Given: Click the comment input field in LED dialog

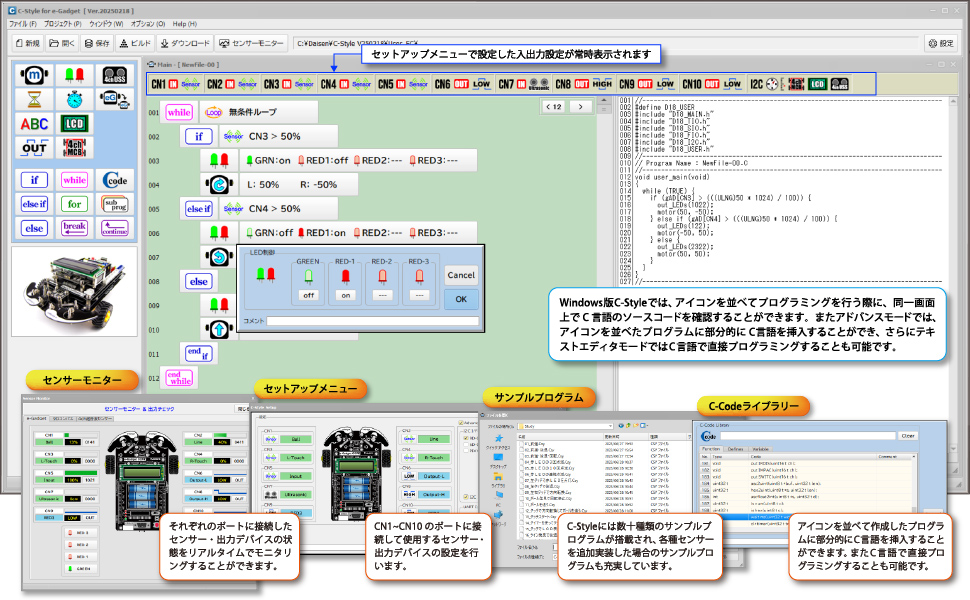Looking at the screenshot, I should [371, 321].
